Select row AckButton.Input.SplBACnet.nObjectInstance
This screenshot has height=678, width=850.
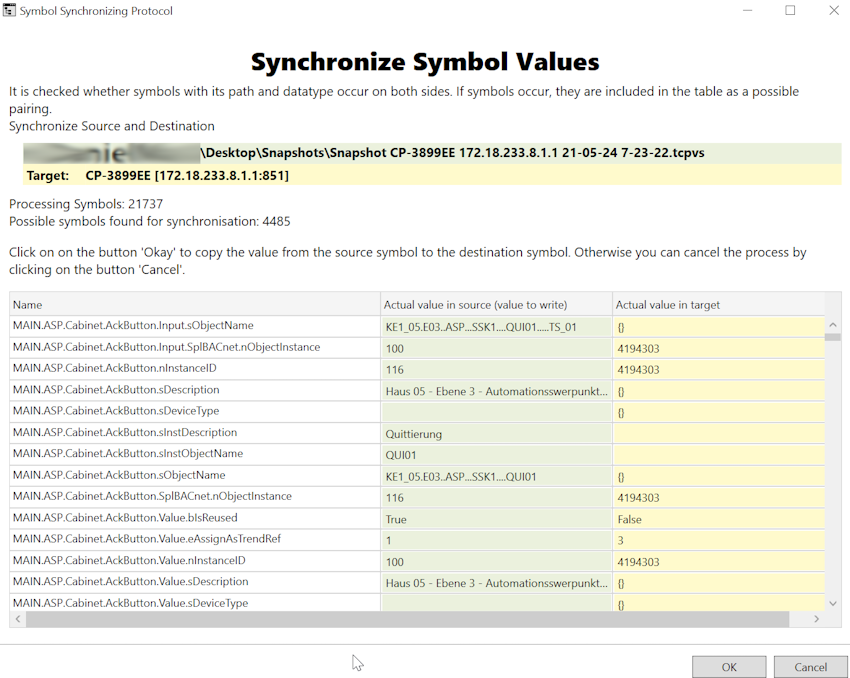(x=417, y=348)
